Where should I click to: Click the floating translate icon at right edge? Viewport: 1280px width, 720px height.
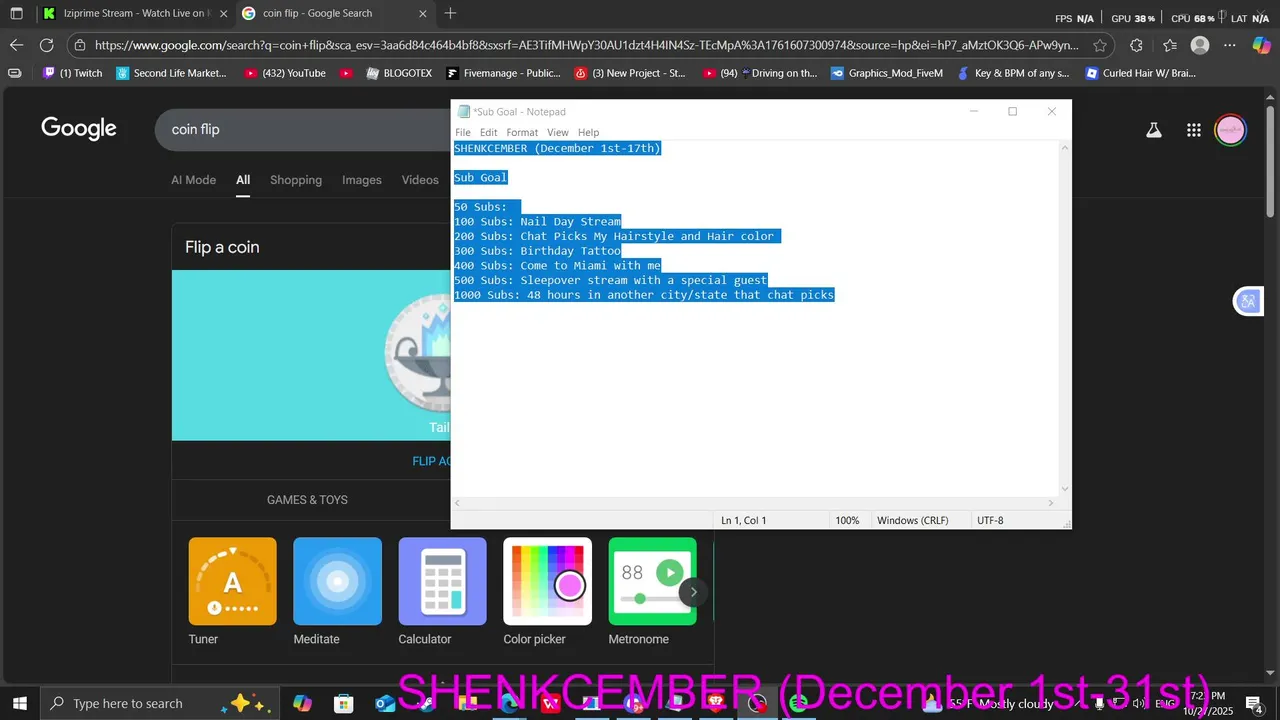(x=1248, y=300)
